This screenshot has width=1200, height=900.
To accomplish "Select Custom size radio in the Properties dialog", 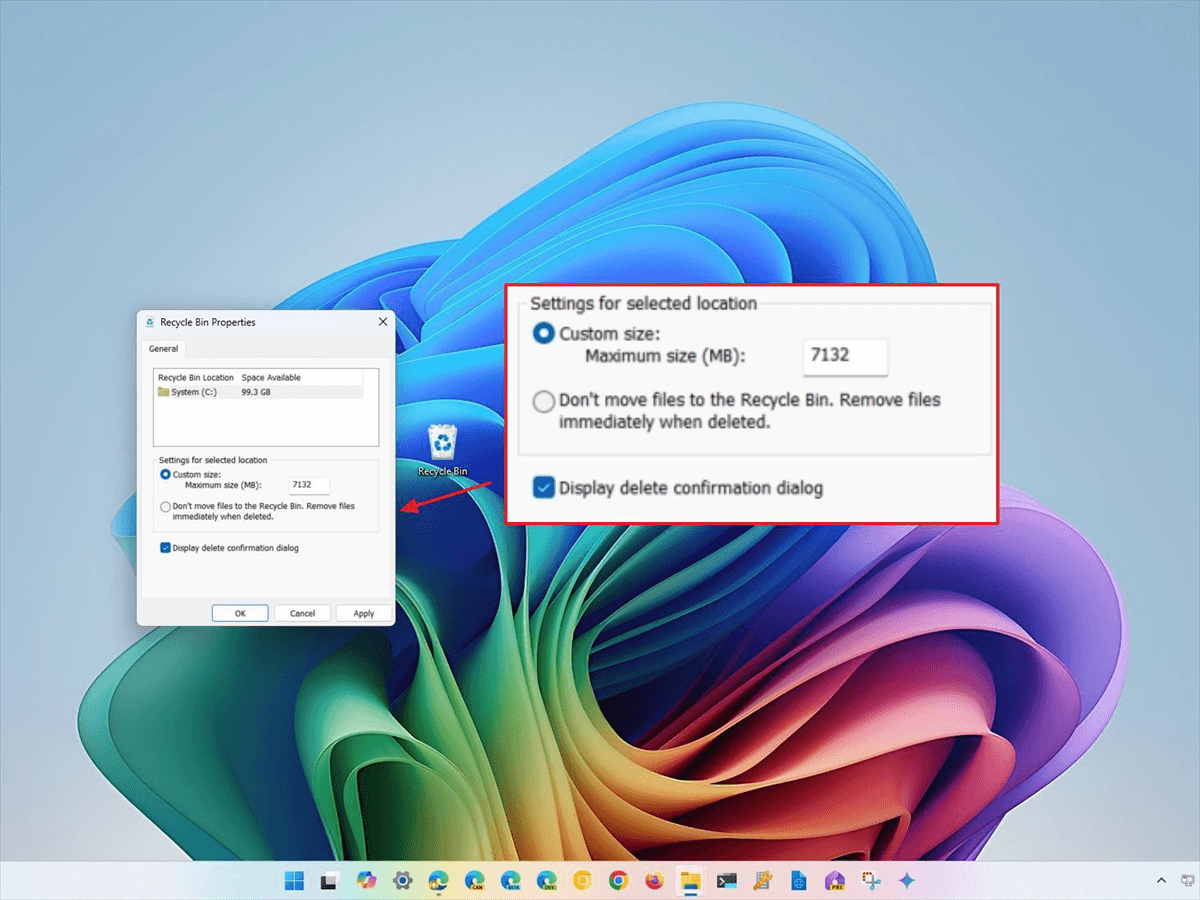I will (165, 474).
